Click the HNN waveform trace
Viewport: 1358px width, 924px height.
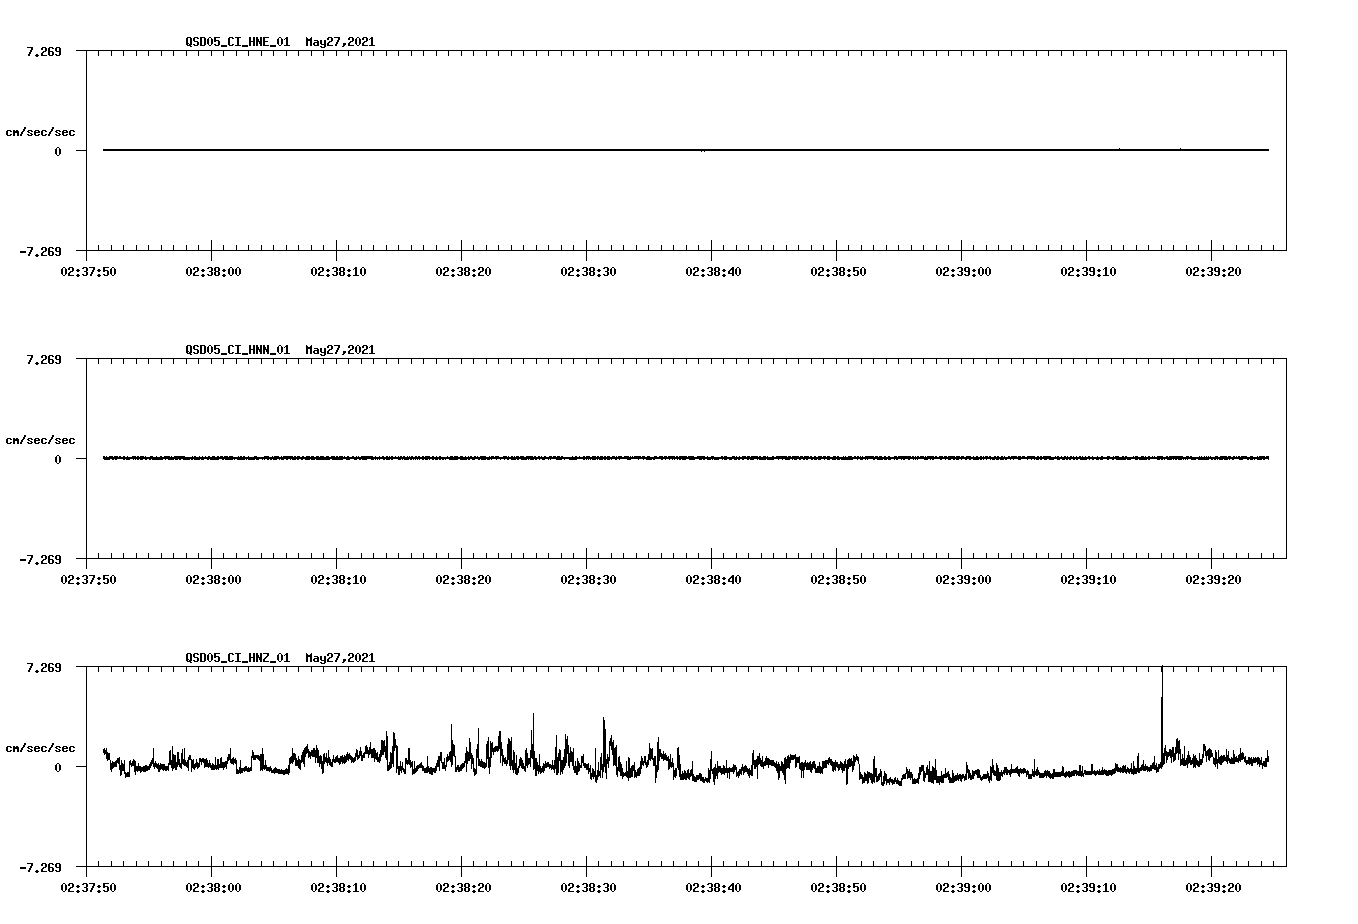[x=600, y=457]
